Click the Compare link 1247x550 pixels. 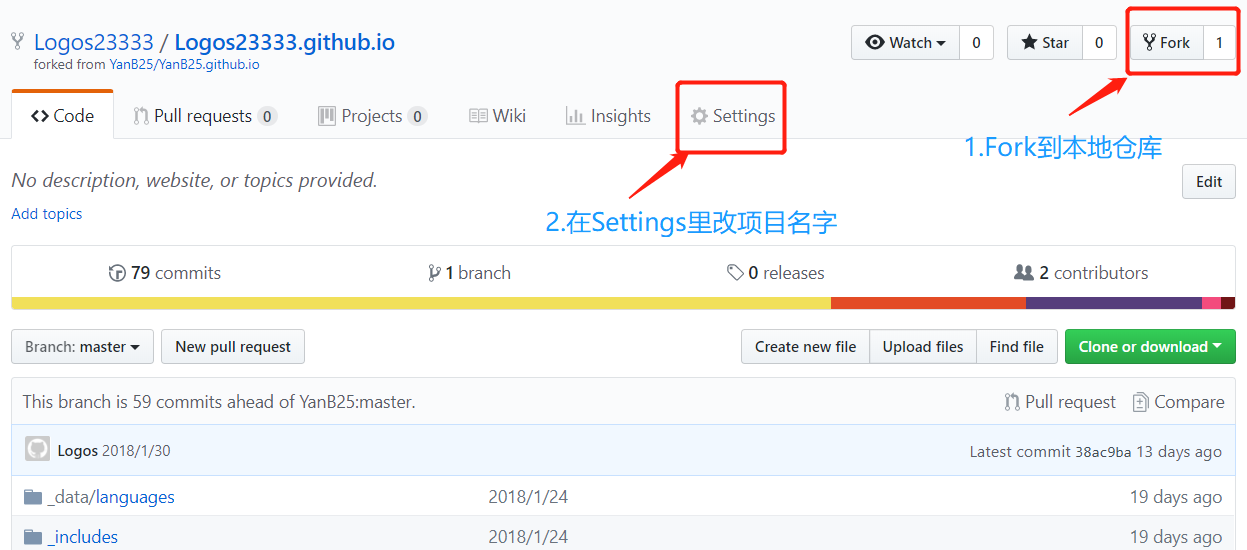click(1178, 402)
